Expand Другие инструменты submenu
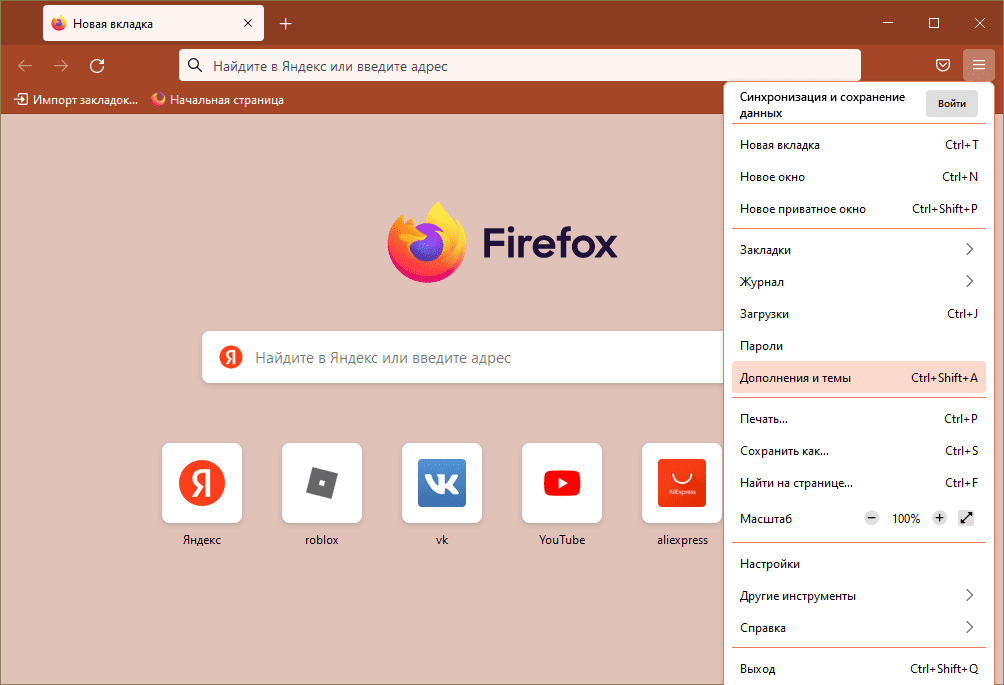Viewport: 1004px width, 685px height. click(x=859, y=595)
